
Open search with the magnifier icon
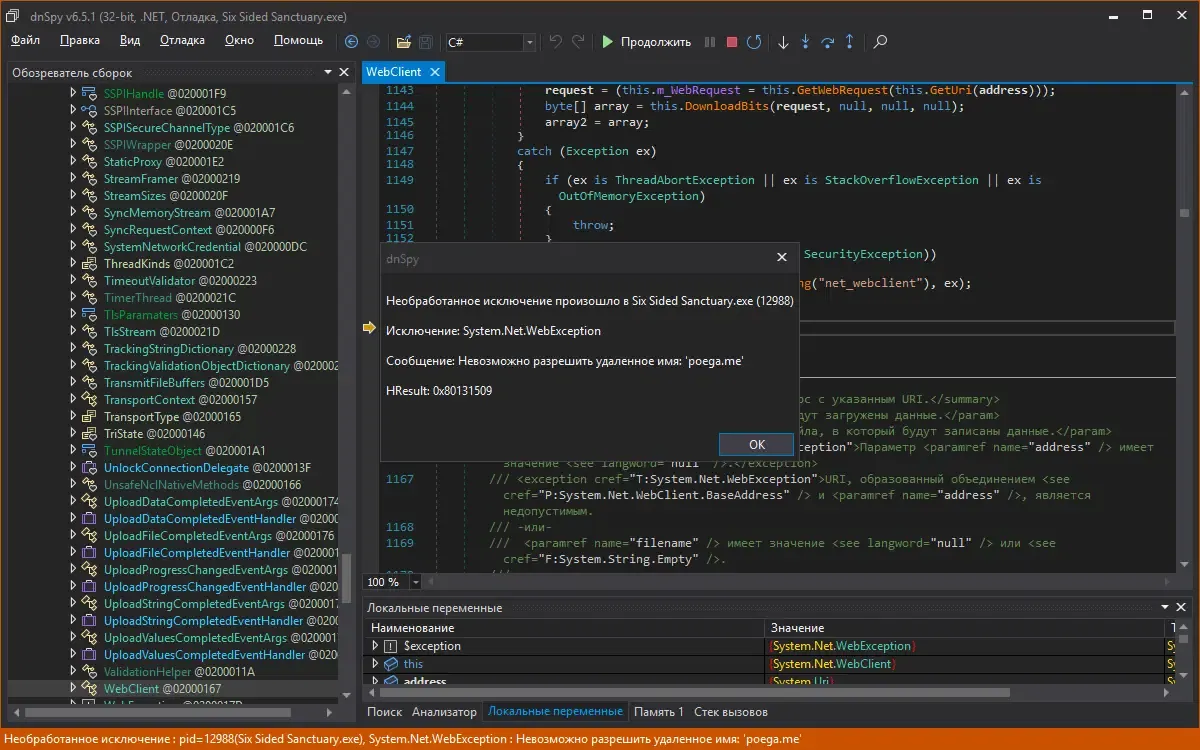click(880, 42)
